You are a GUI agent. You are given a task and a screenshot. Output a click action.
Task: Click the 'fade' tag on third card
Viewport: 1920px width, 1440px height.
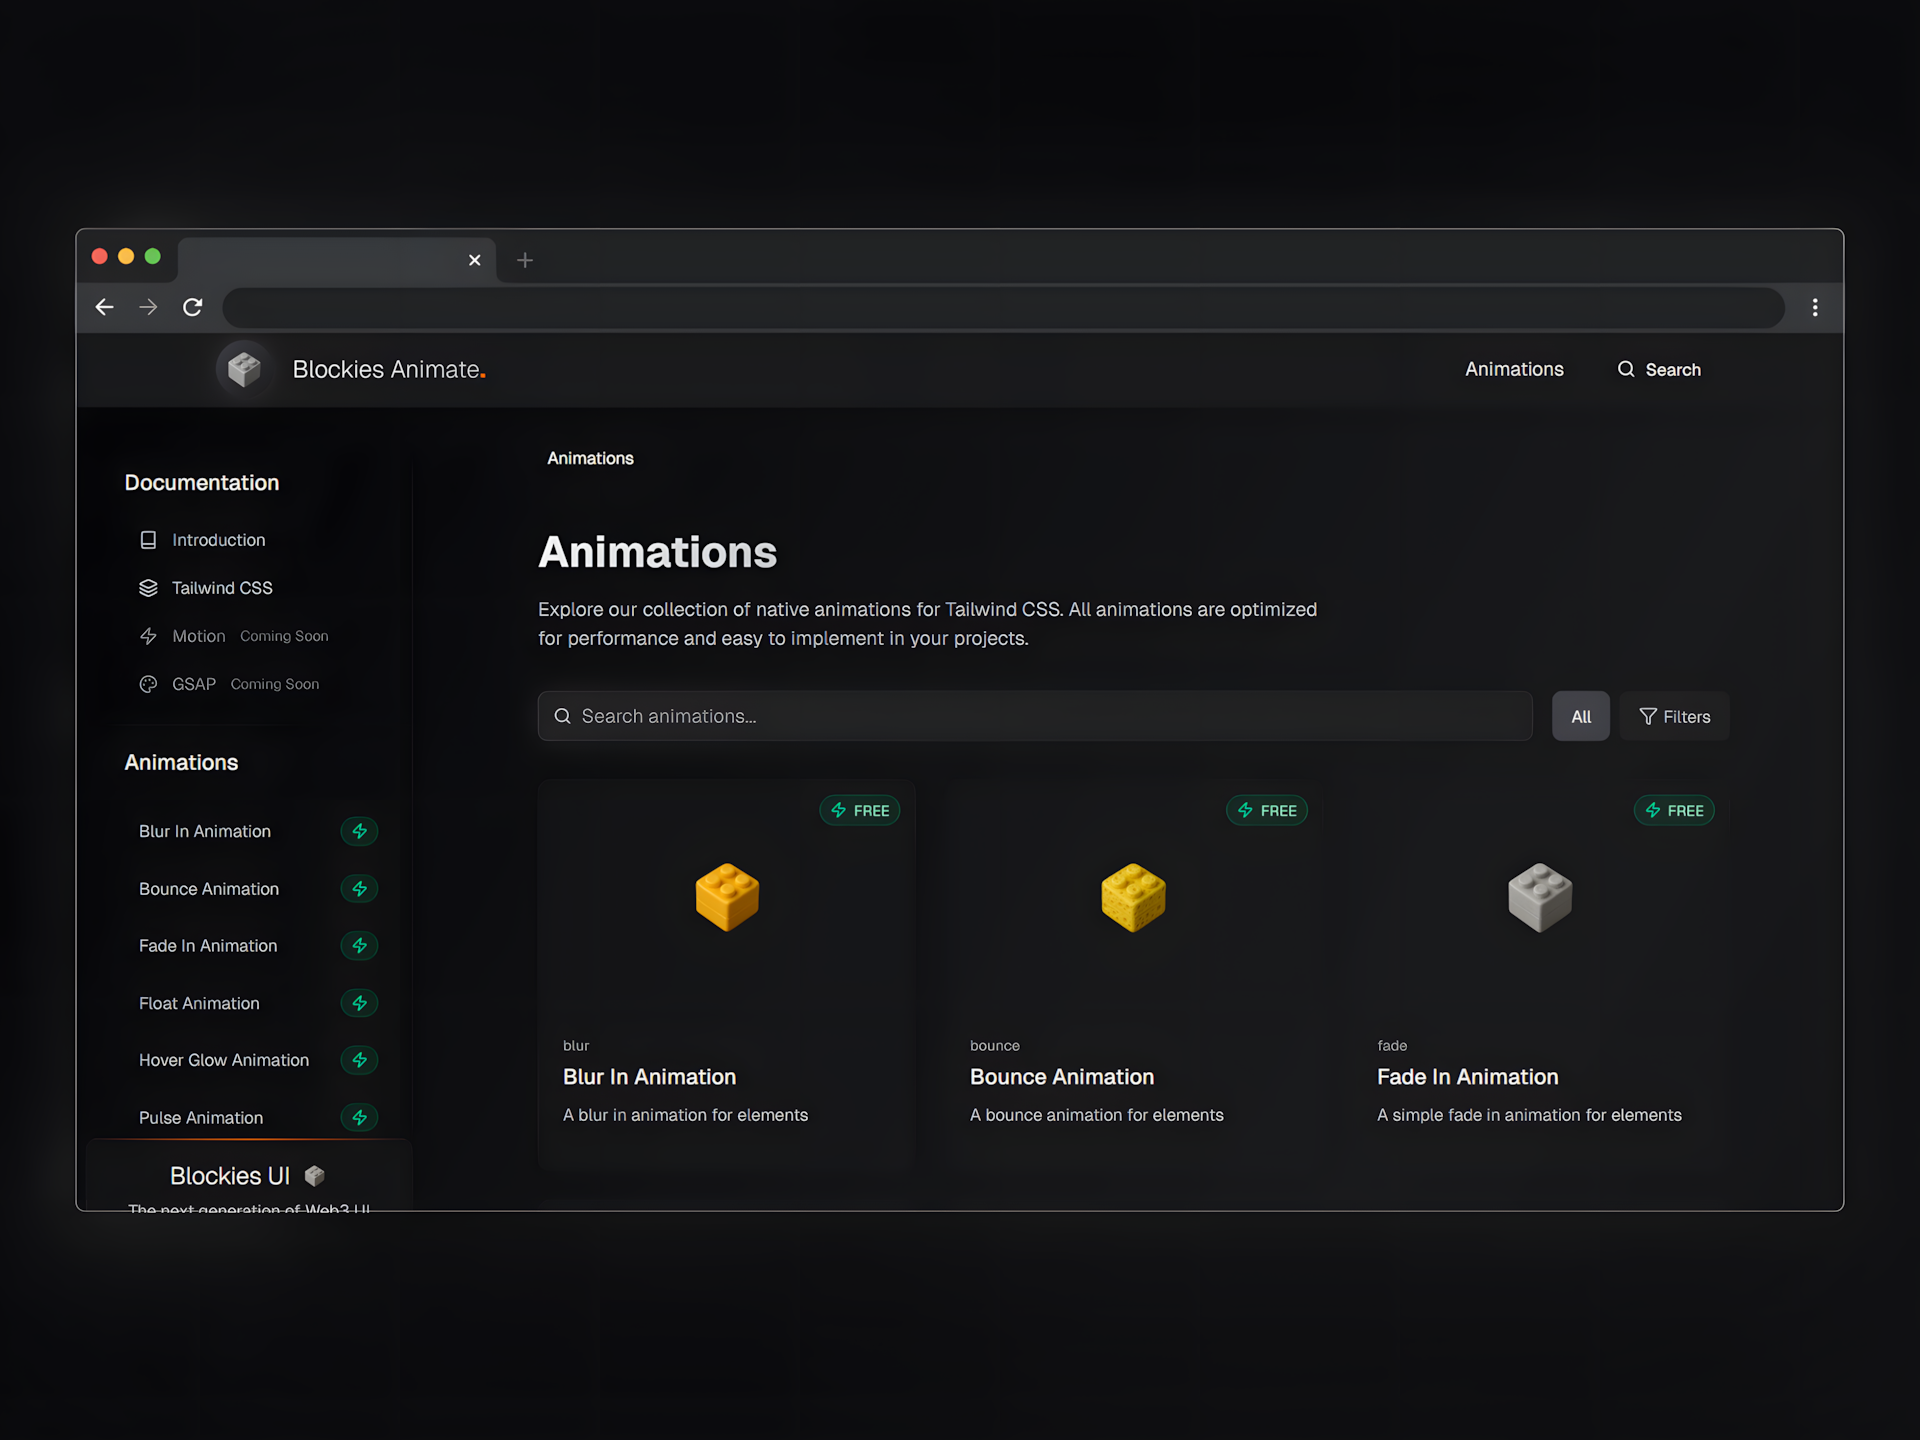coord(1392,1046)
